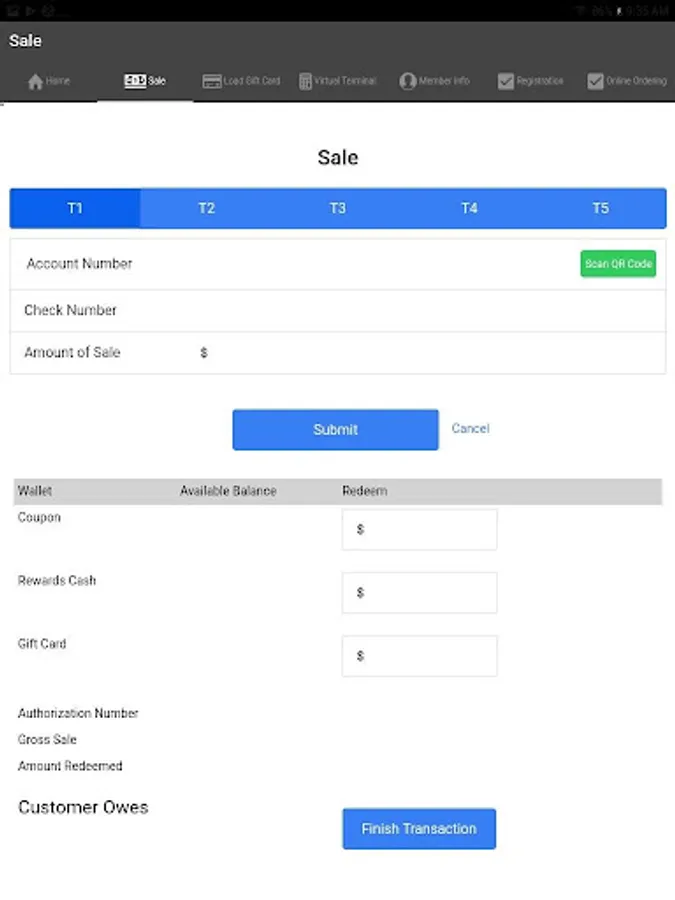Screen dimensions: 675x900
Task: Open the Virtual Terminal calculator icon
Action: click(305, 81)
